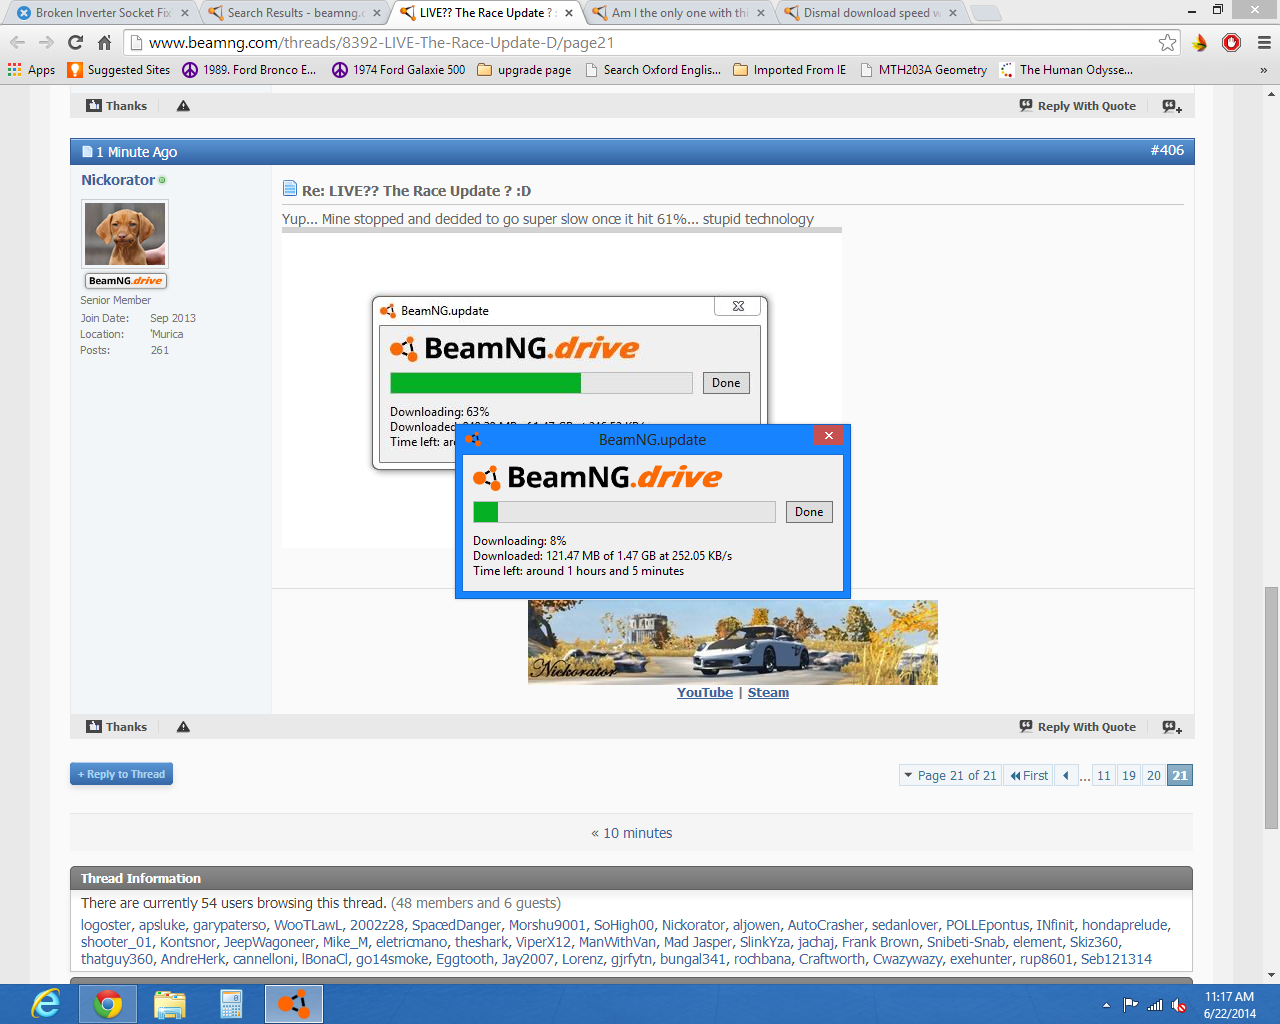Open Search Oxford English bookmark
Screen dimensions: 1280x1024
coord(652,70)
